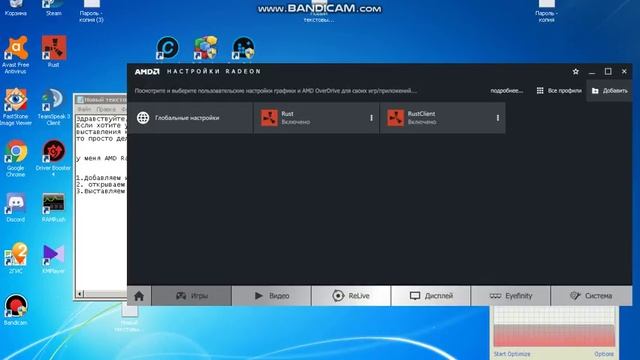Minimize the Radeon Settings window

coord(592,72)
